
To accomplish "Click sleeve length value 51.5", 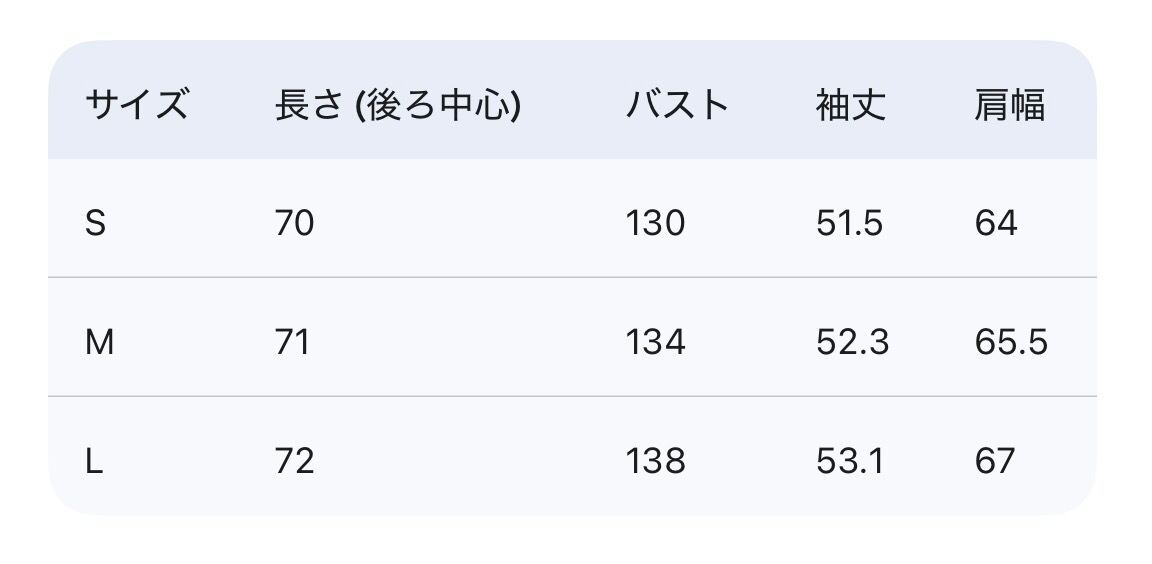I will pos(849,223).
